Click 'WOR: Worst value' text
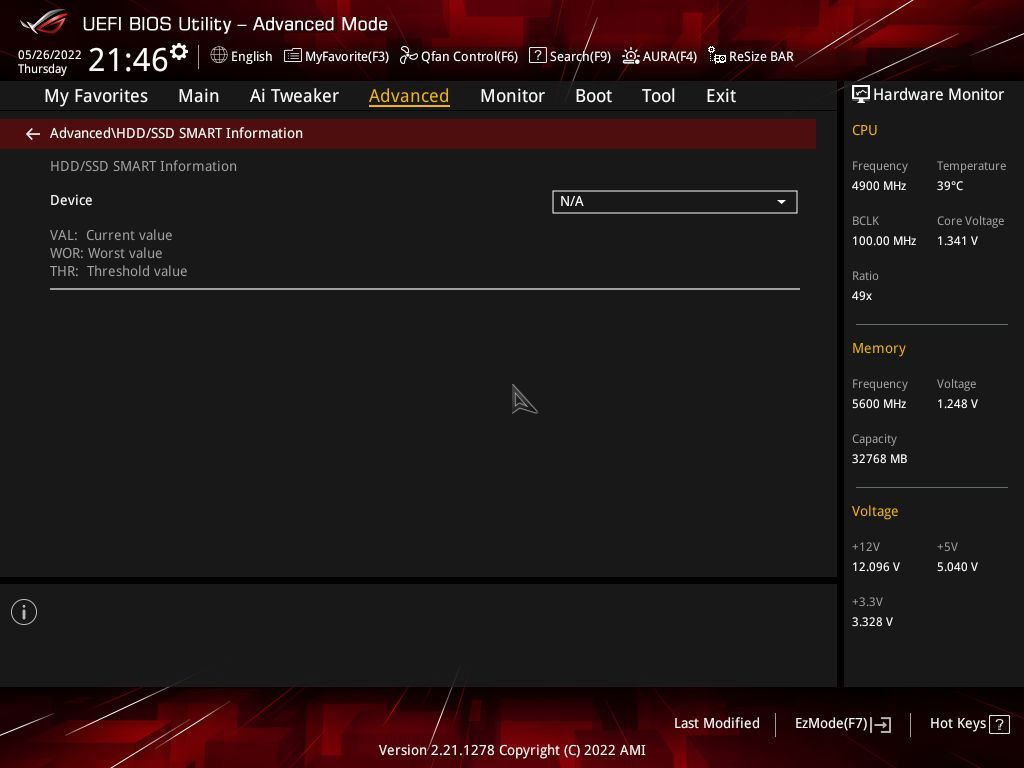The width and height of the screenshot is (1024, 768). click(106, 253)
